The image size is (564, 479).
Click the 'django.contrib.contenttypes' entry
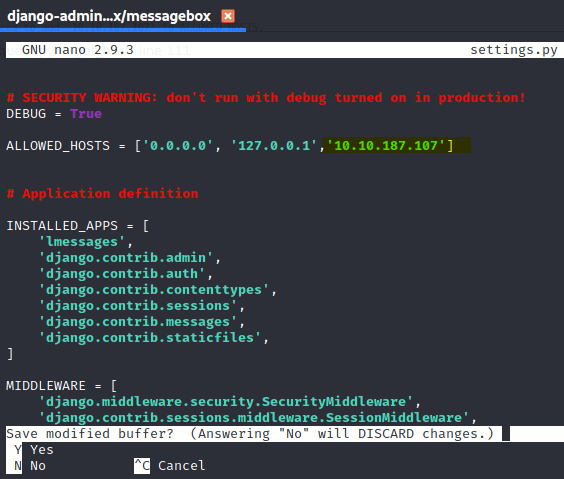(x=154, y=290)
